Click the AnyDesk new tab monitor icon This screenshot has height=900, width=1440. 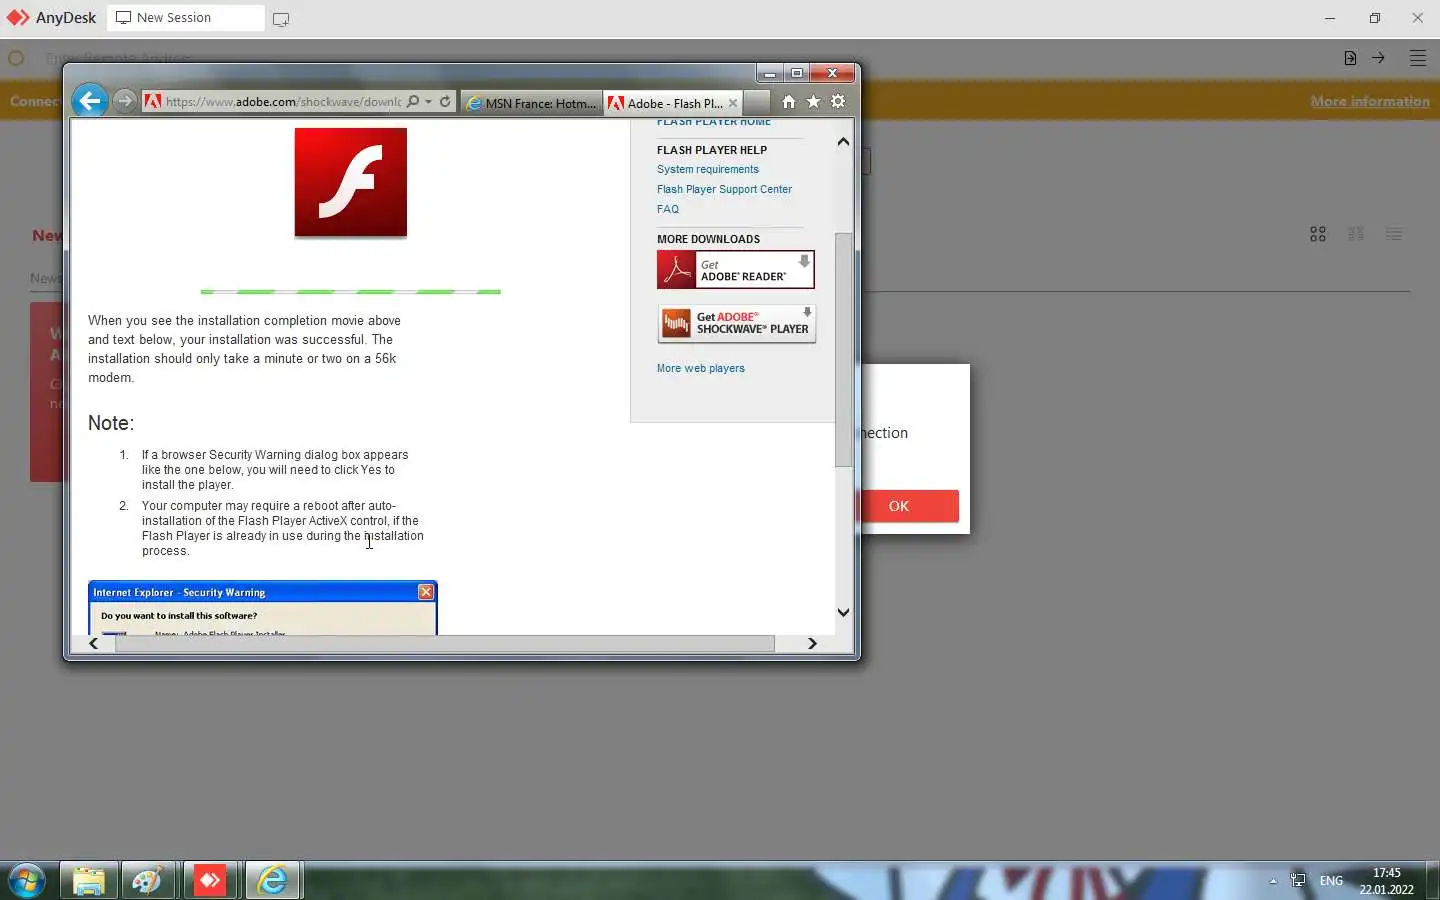pyautogui.click(x=281, y=19)
